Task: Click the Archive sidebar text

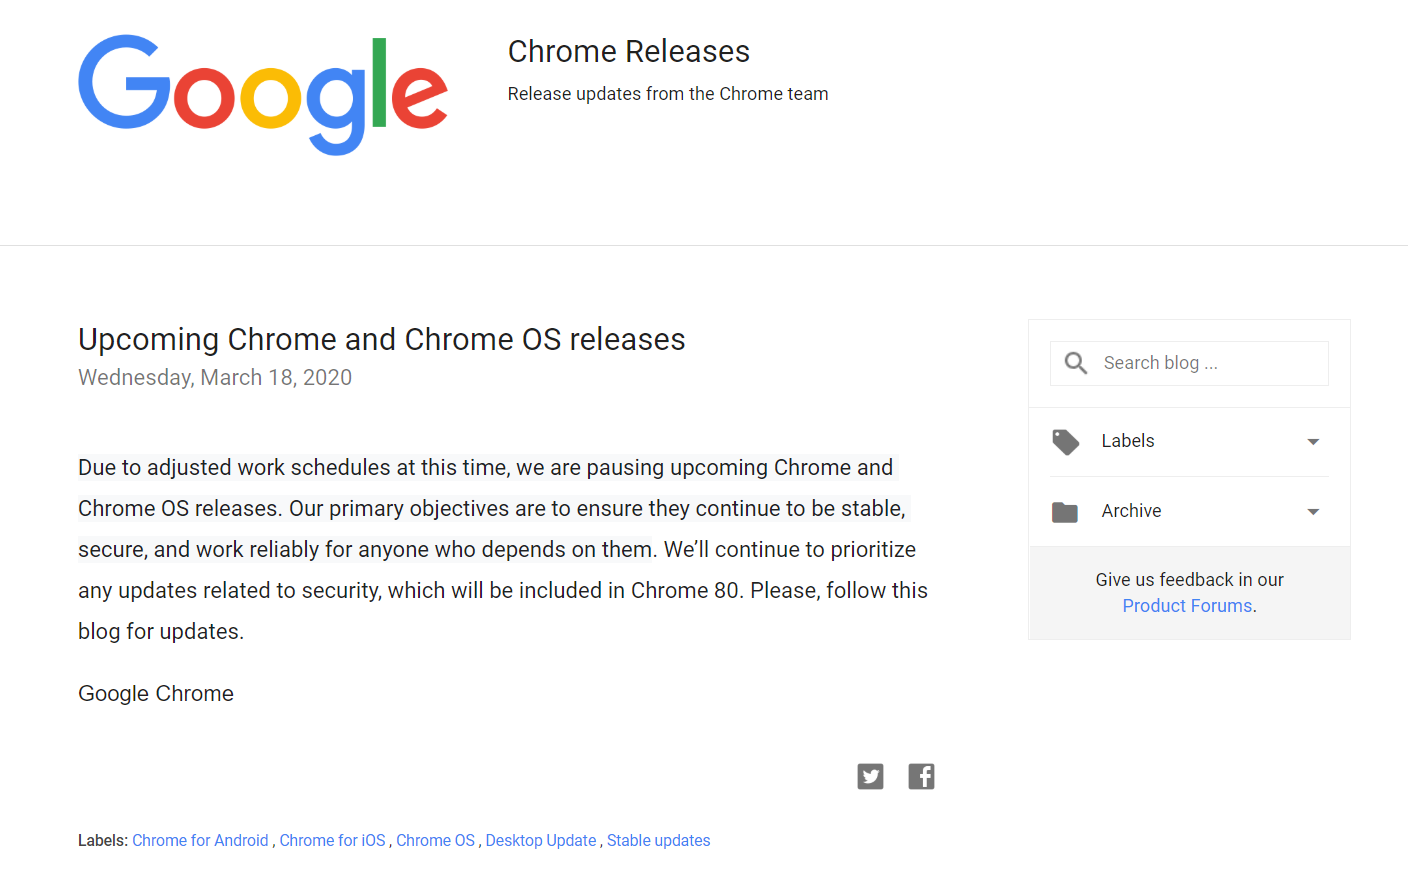Action: pos(1131,511)
